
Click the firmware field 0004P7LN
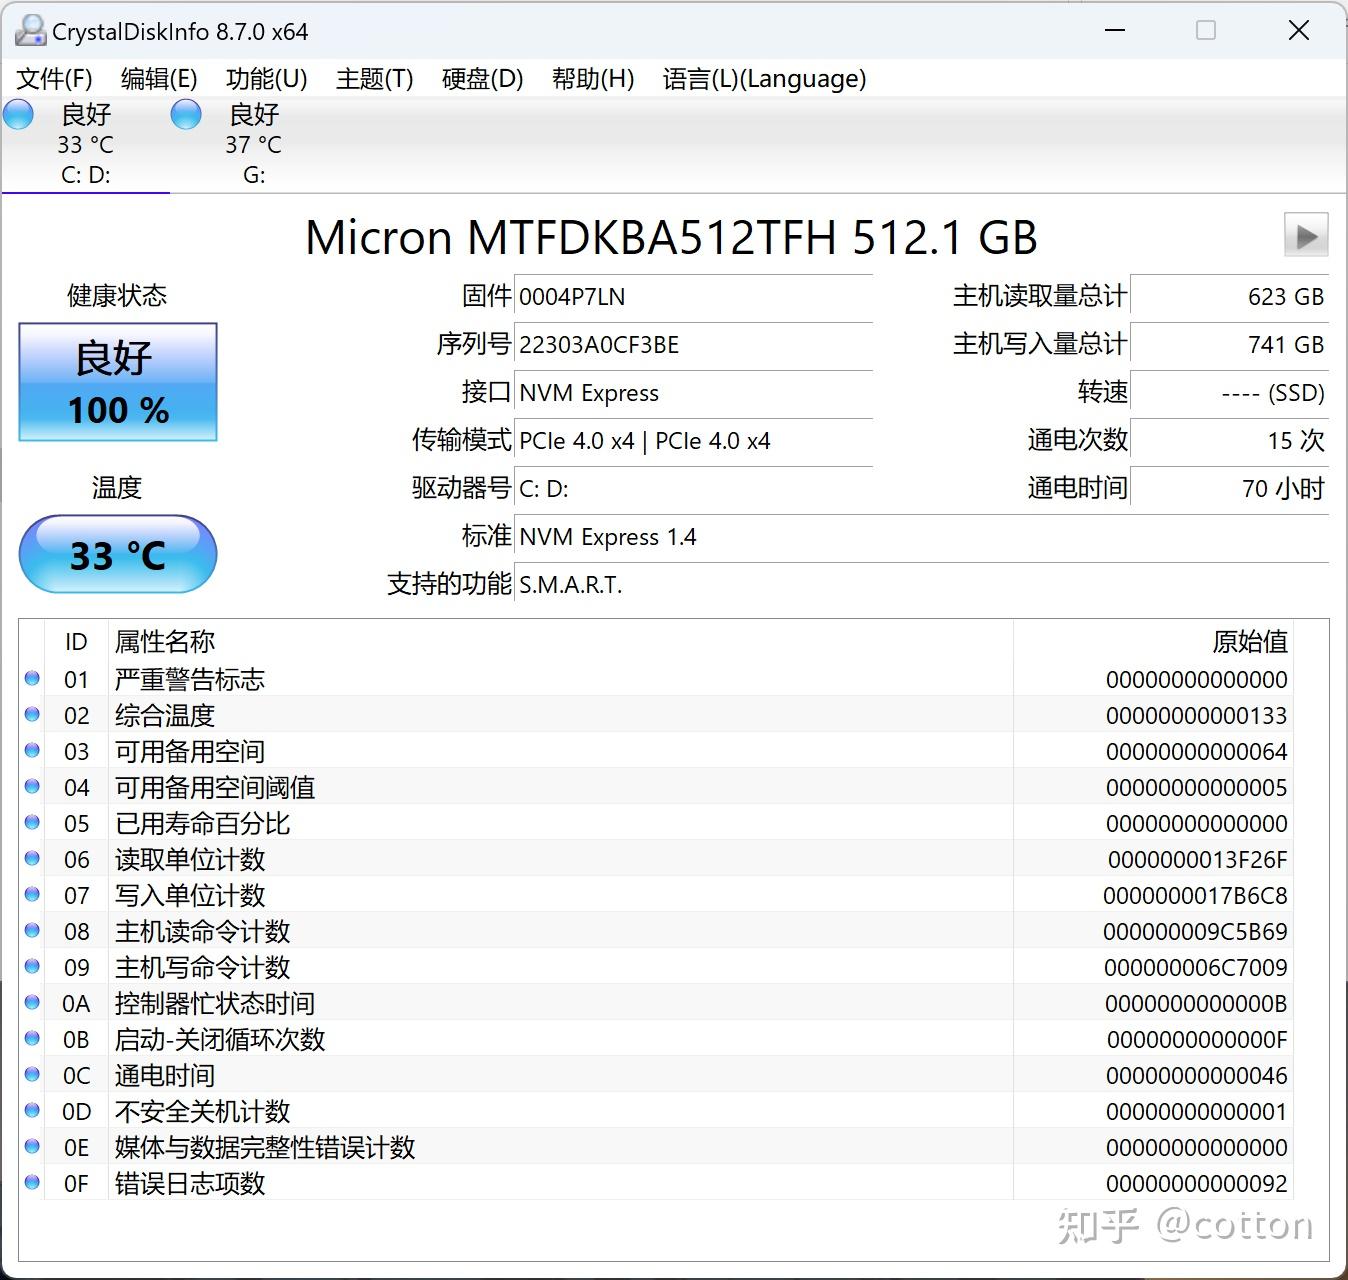[693, 297]
